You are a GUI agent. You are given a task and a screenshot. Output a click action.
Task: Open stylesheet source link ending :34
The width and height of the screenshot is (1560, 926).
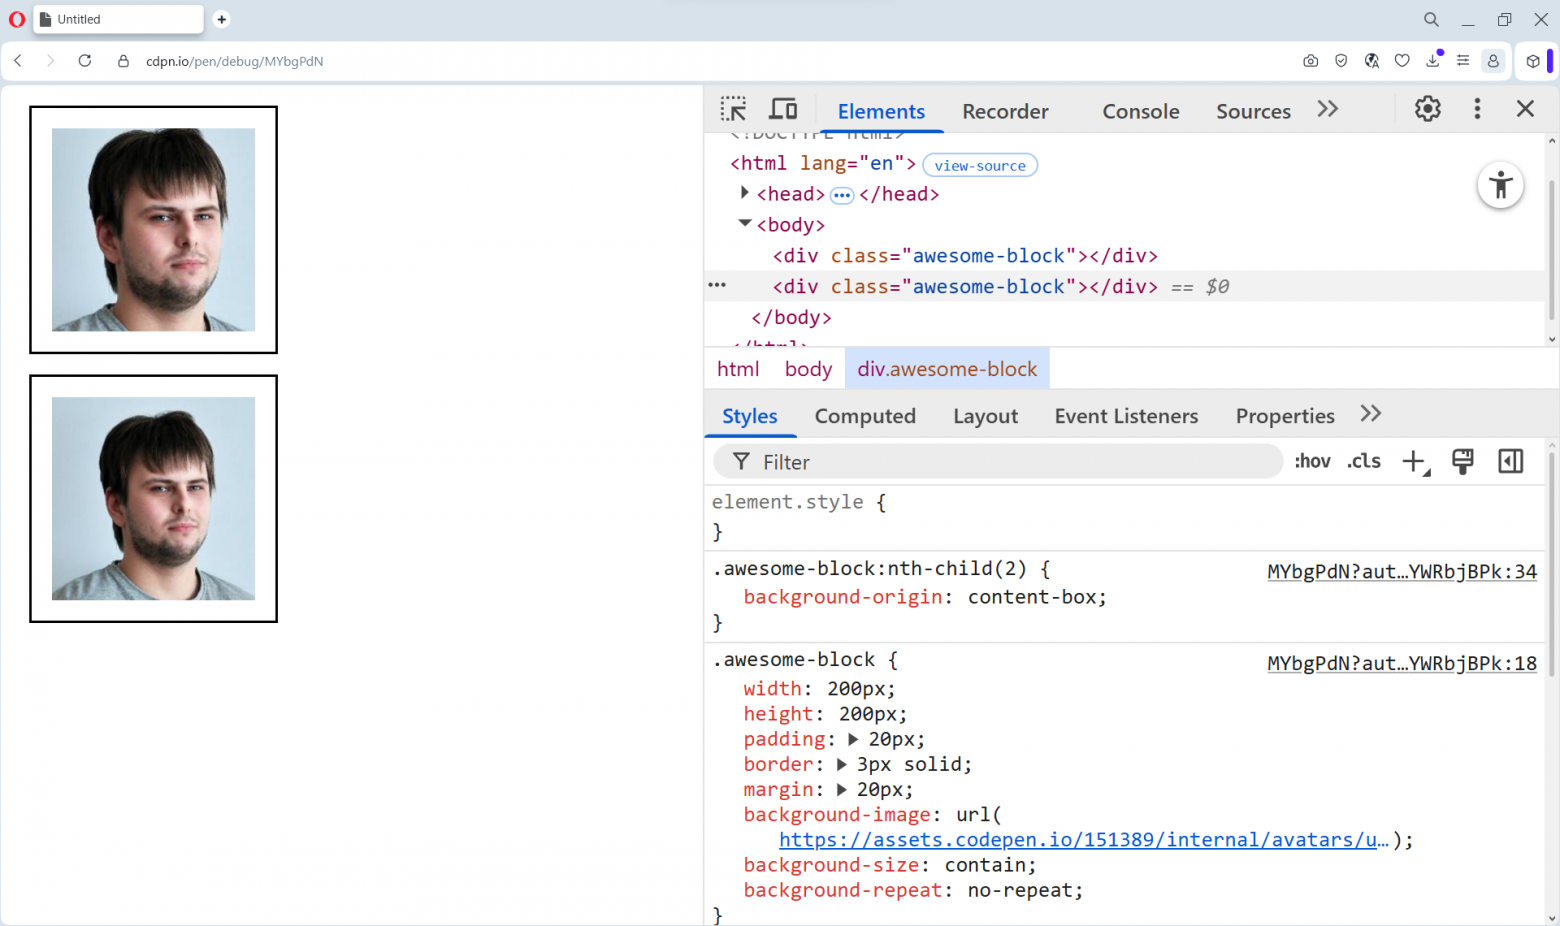click(1402, 572)
